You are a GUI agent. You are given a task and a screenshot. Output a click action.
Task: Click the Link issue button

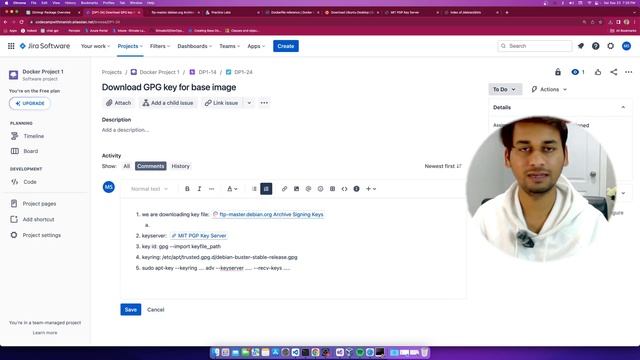coord(222,103)
